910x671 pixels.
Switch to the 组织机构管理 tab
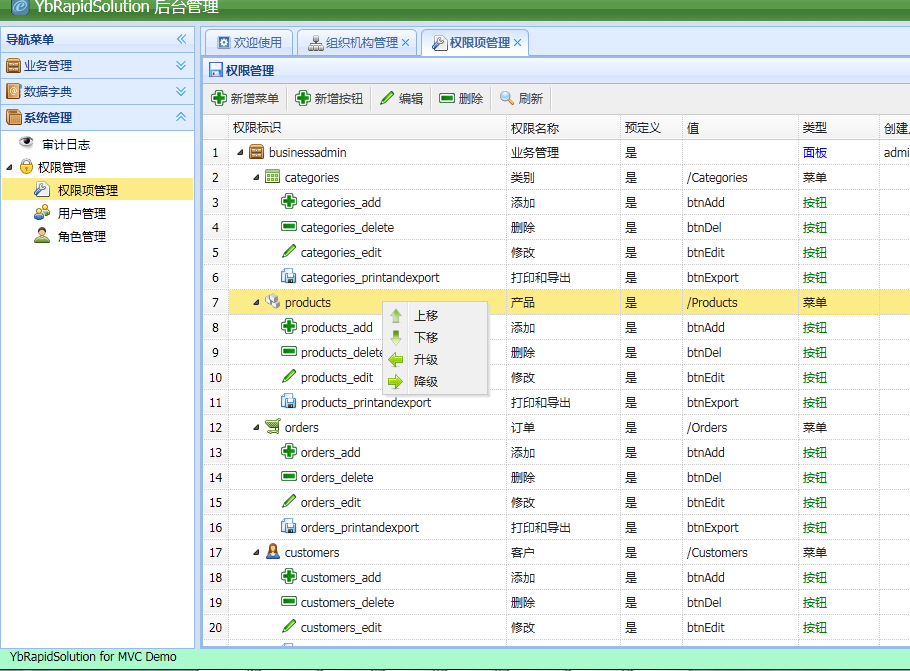pyautogui.click(x=355, y=42)
